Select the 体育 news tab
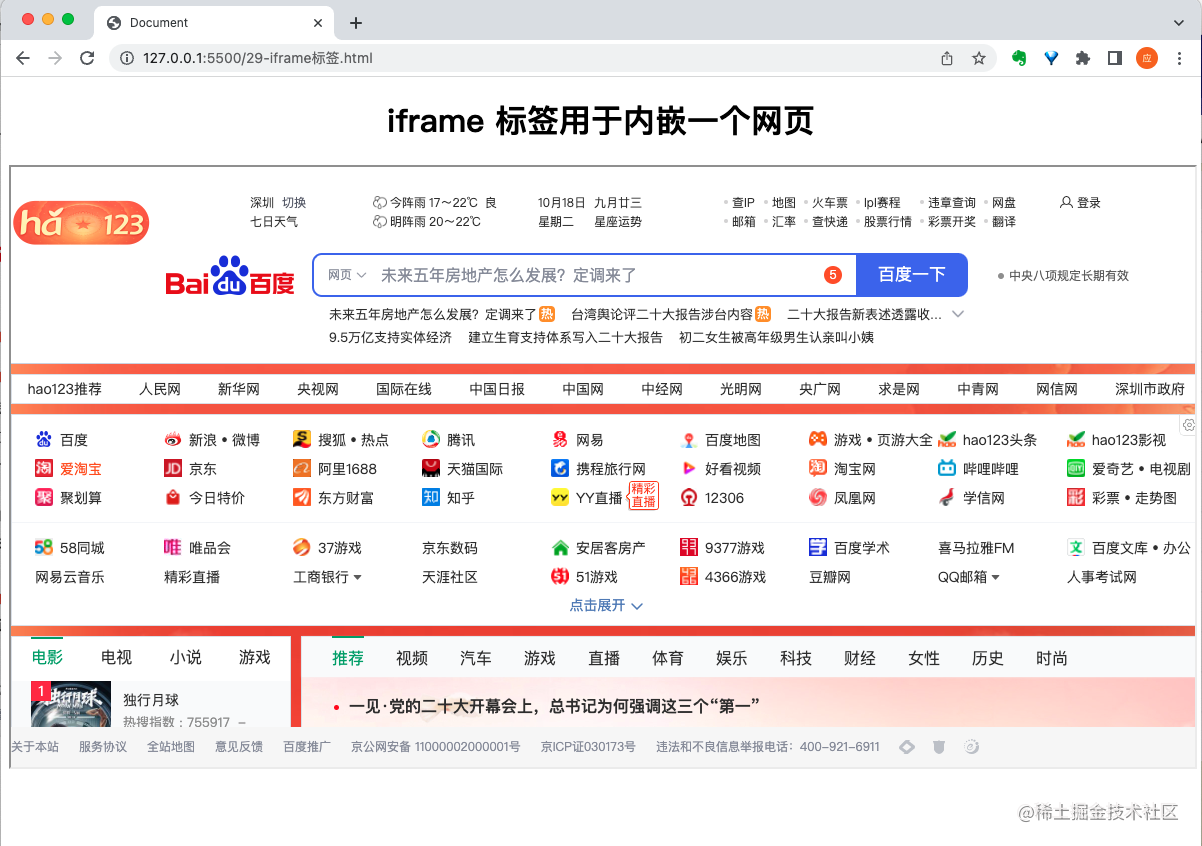The image size is (1202, 846). coord(668,658)
